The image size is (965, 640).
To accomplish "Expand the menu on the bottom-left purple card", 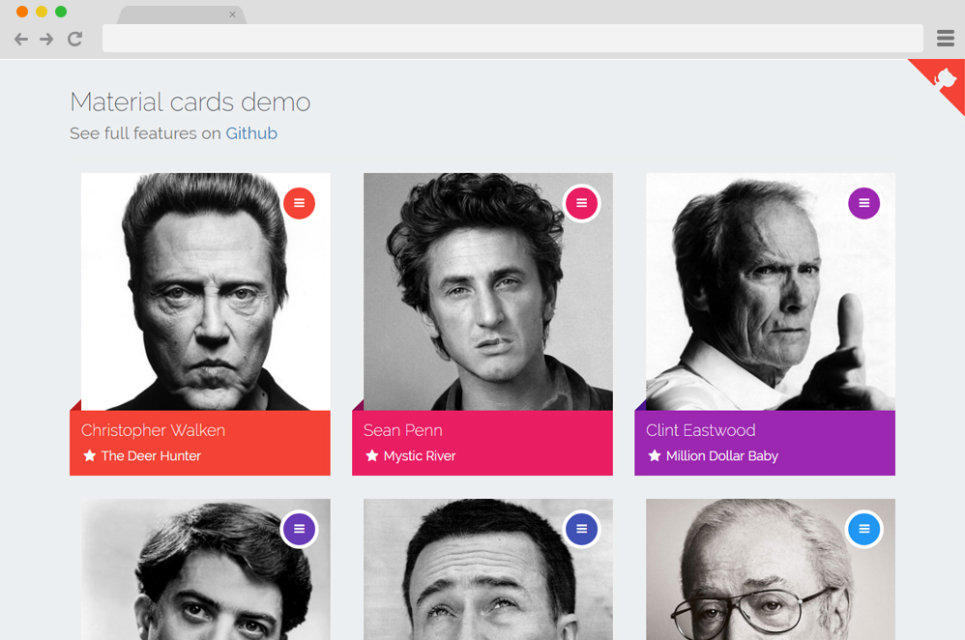I will click(x=299, y=529).
